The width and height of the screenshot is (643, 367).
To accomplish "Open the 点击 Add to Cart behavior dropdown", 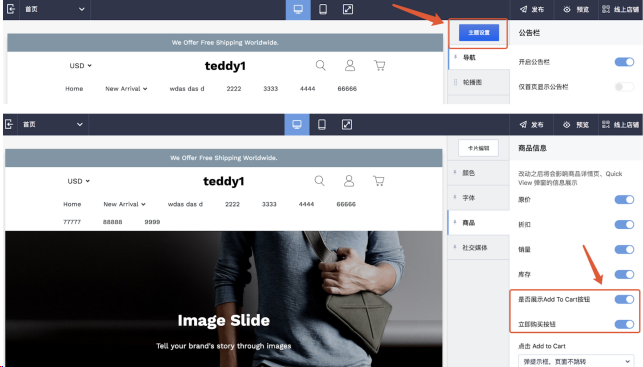I will coord(575,361).
